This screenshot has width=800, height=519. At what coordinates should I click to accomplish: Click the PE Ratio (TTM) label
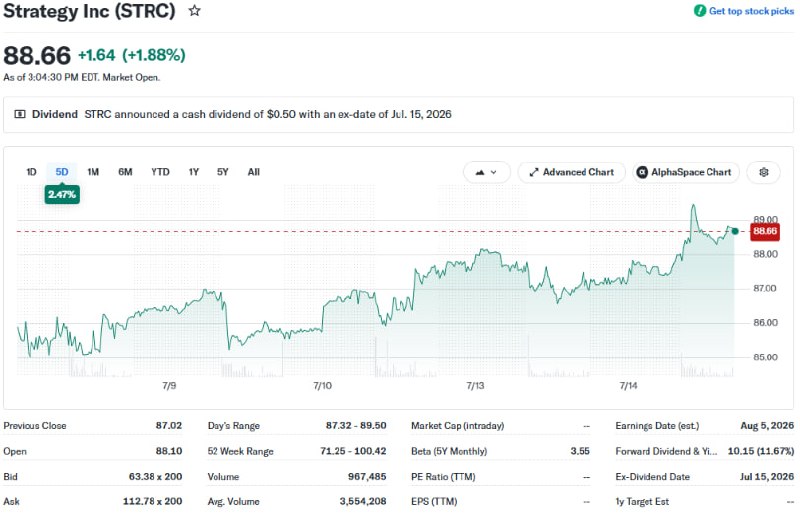pos(443,477)
